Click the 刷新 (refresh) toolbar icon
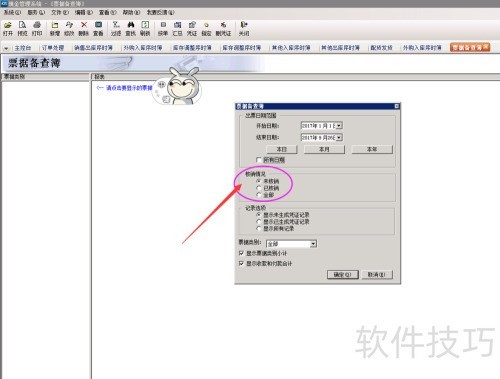Image resolution: width=500 pixels, height=379 pixels. [145, 25]
